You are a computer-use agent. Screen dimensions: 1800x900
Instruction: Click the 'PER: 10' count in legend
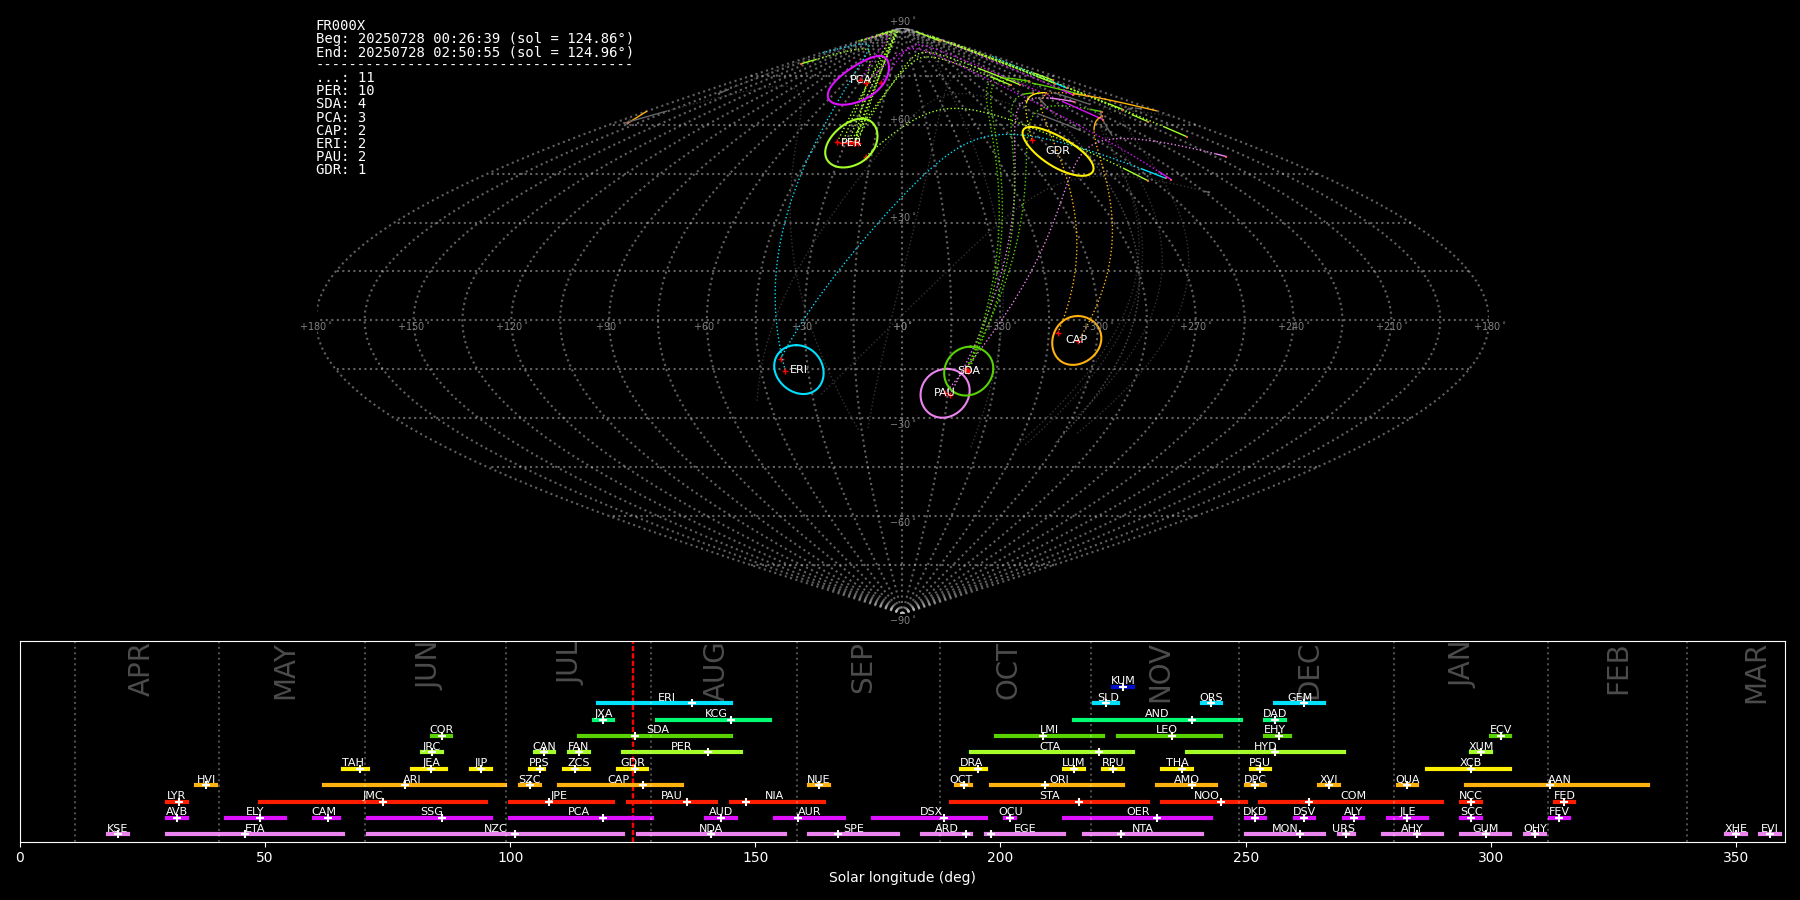[x=345, y=91]
